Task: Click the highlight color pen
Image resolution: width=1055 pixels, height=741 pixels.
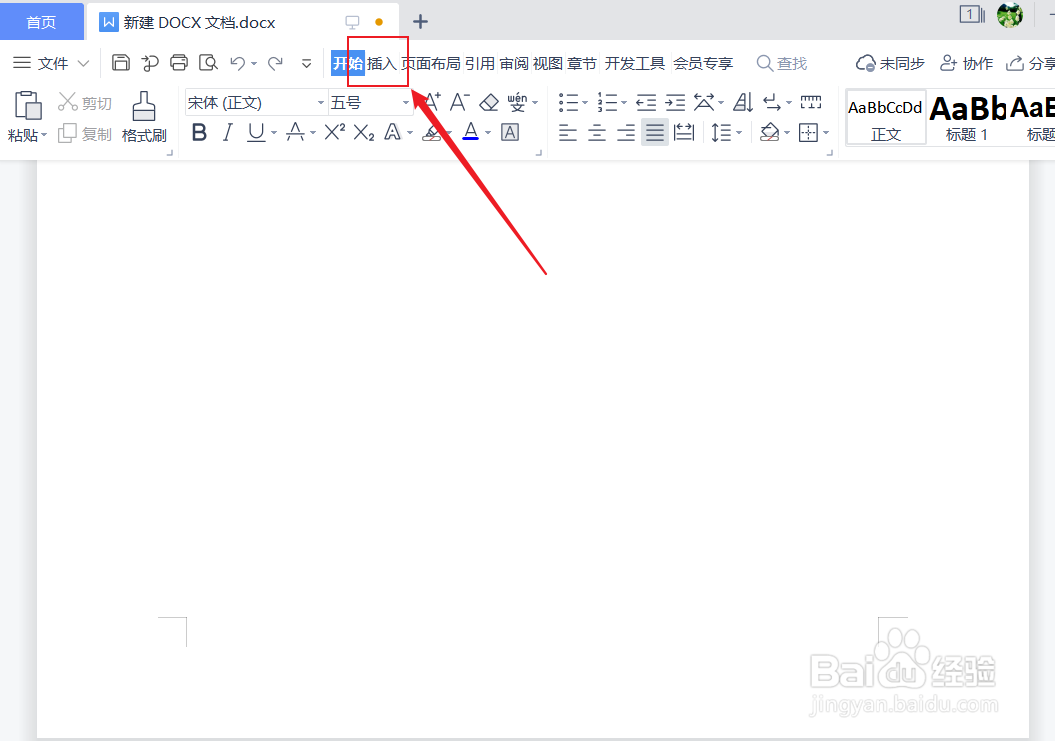Action: pyautogui.click(x=432, y=133)
